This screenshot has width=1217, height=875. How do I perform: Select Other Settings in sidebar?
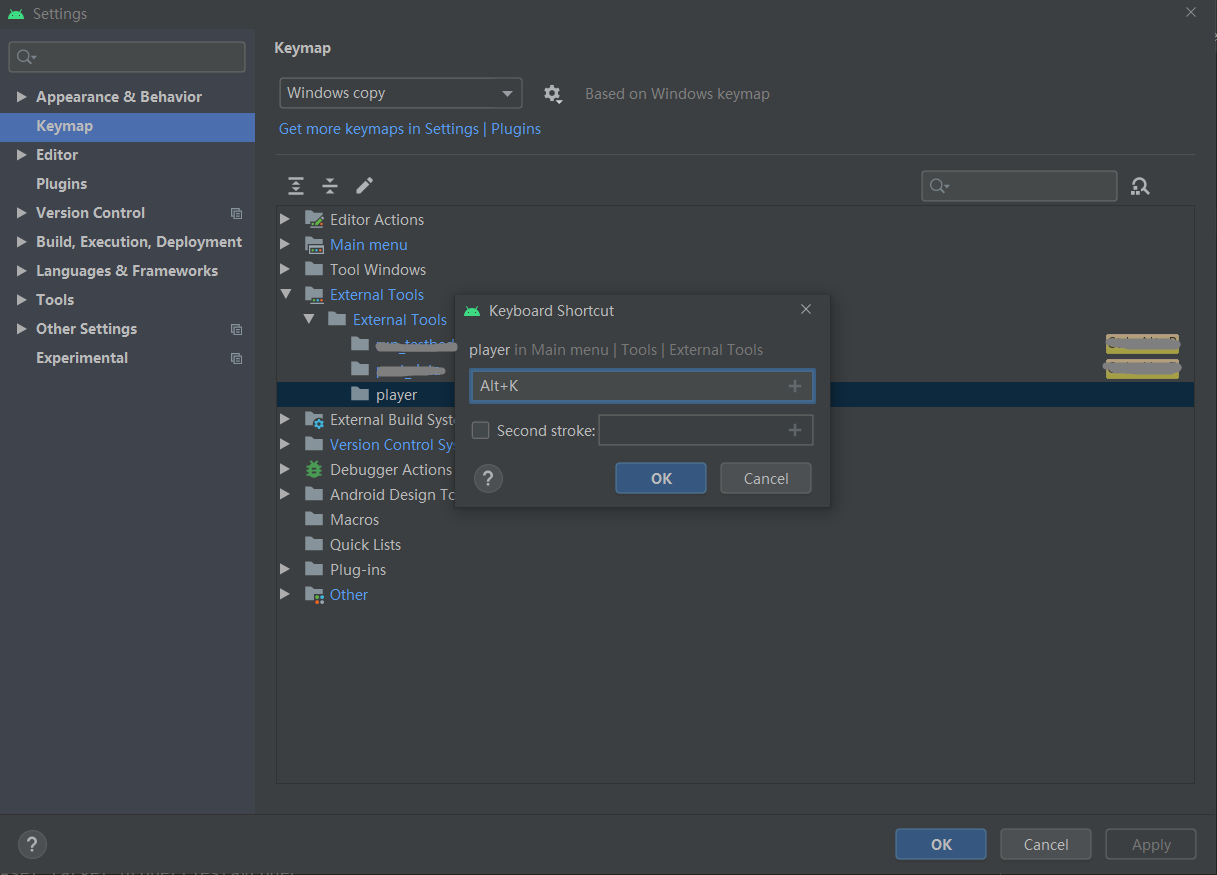pyautogui.click(x=127, y=329)
